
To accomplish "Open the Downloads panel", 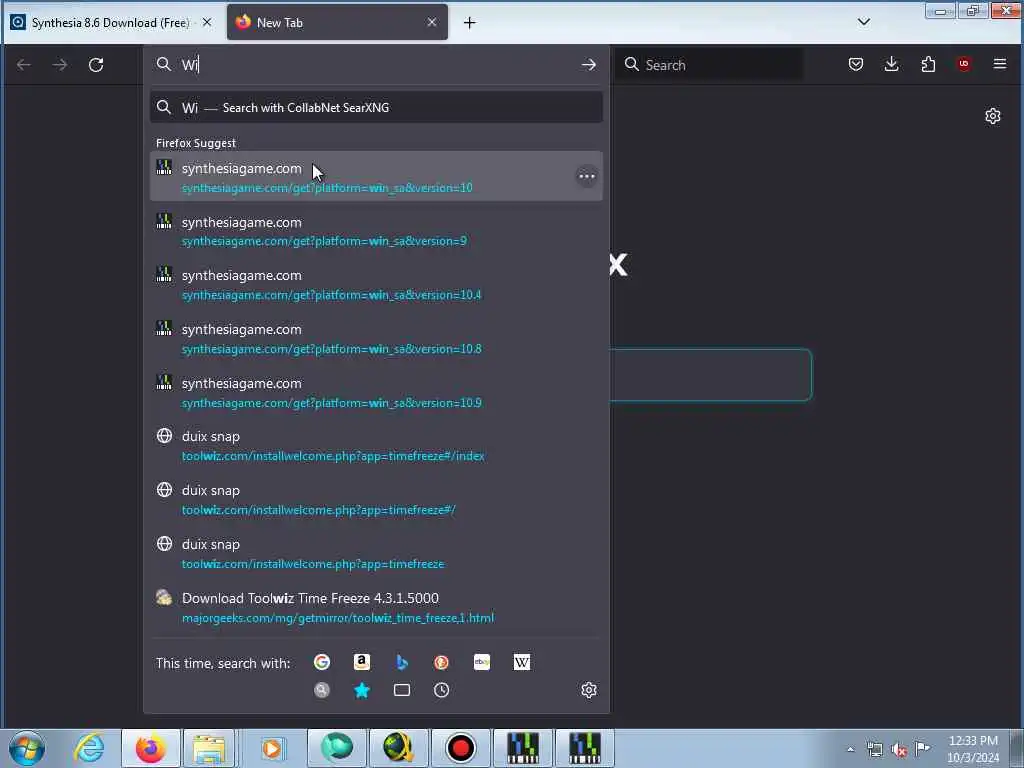I will (891, 64).
